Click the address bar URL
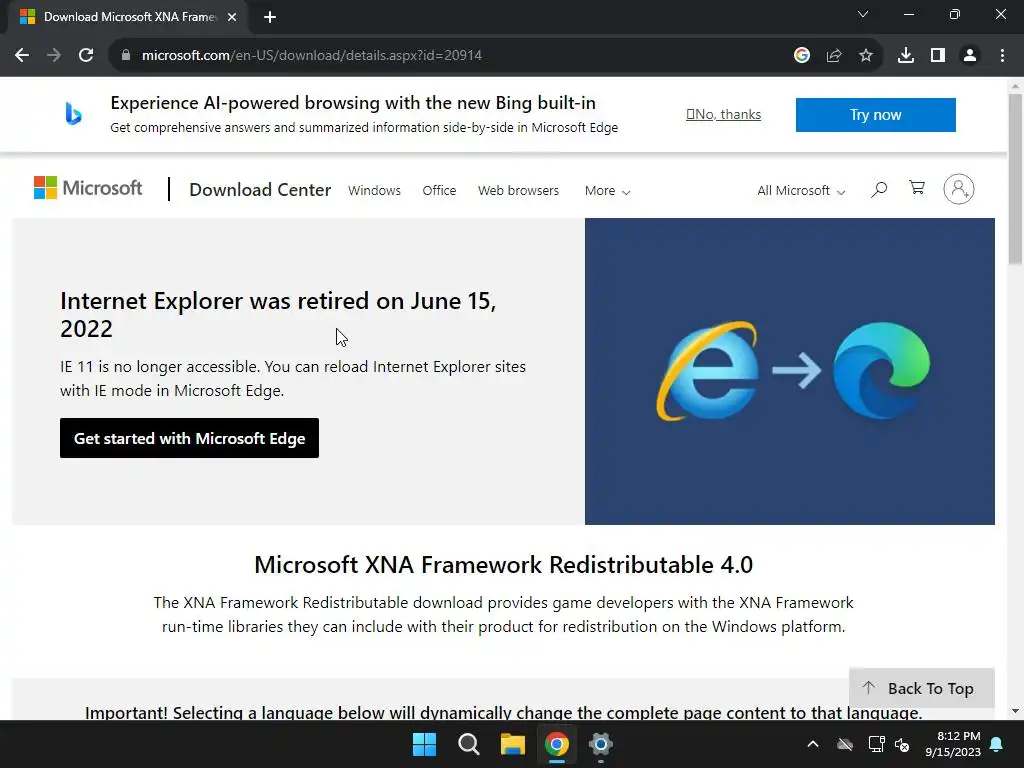The width and height of the screenshot is (1024, 768). tap(312, 56)
